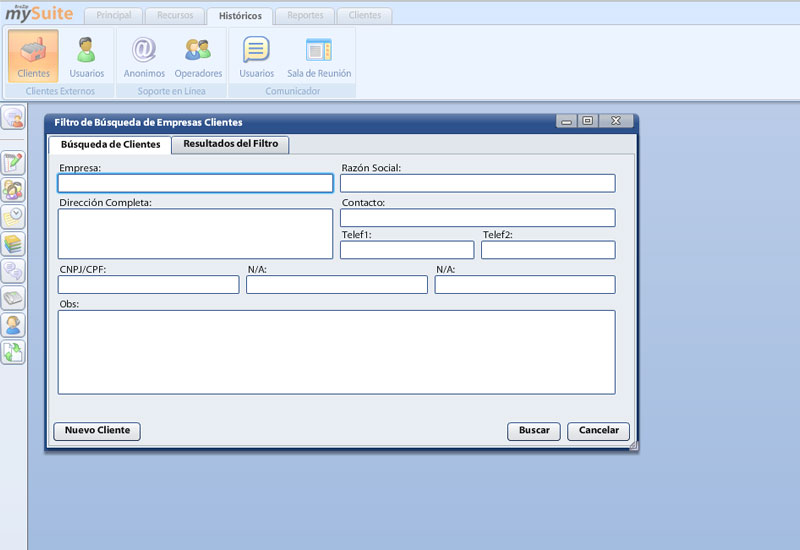Screen dimensions: 800x550
Task: Select the Operadores icon
Action: [198, 55]
